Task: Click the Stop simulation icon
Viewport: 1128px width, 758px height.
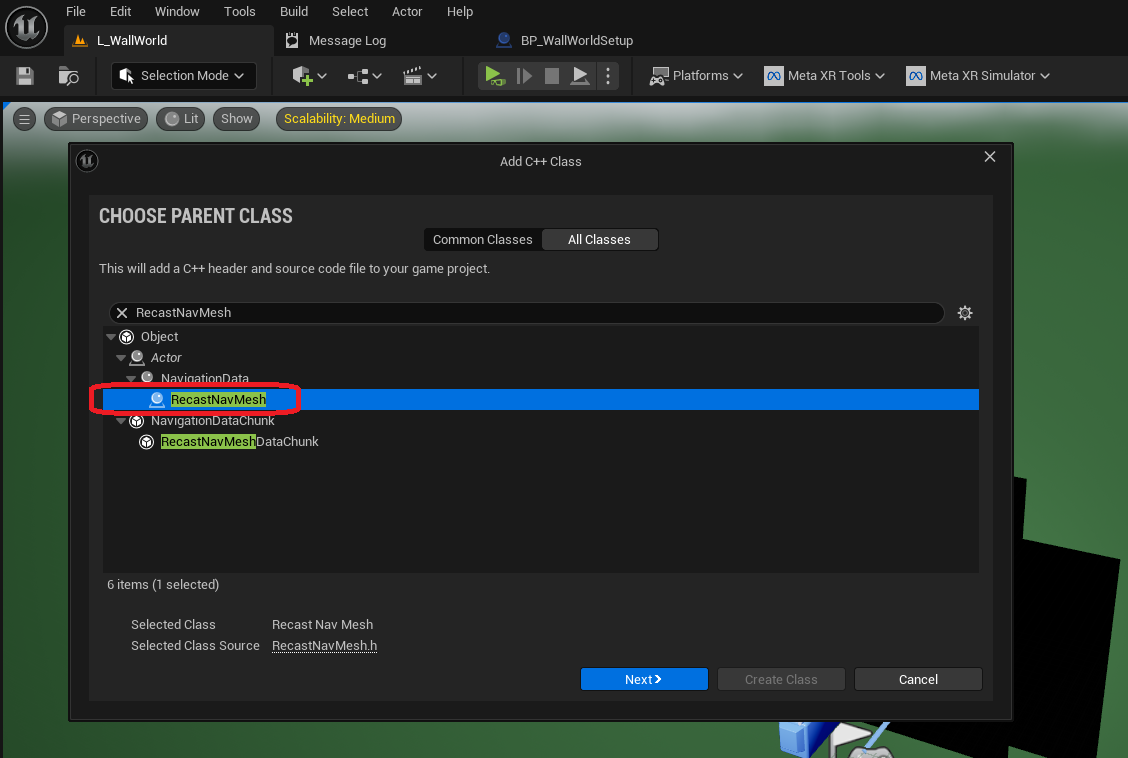Action: coord(551,76)
